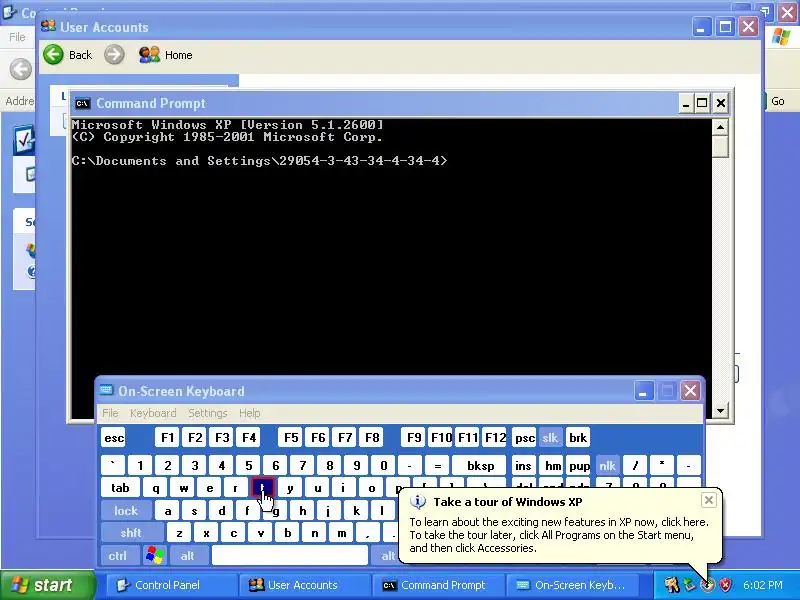
Task: Click the info icon in tour balloon
Action: (x=418, y=502)
